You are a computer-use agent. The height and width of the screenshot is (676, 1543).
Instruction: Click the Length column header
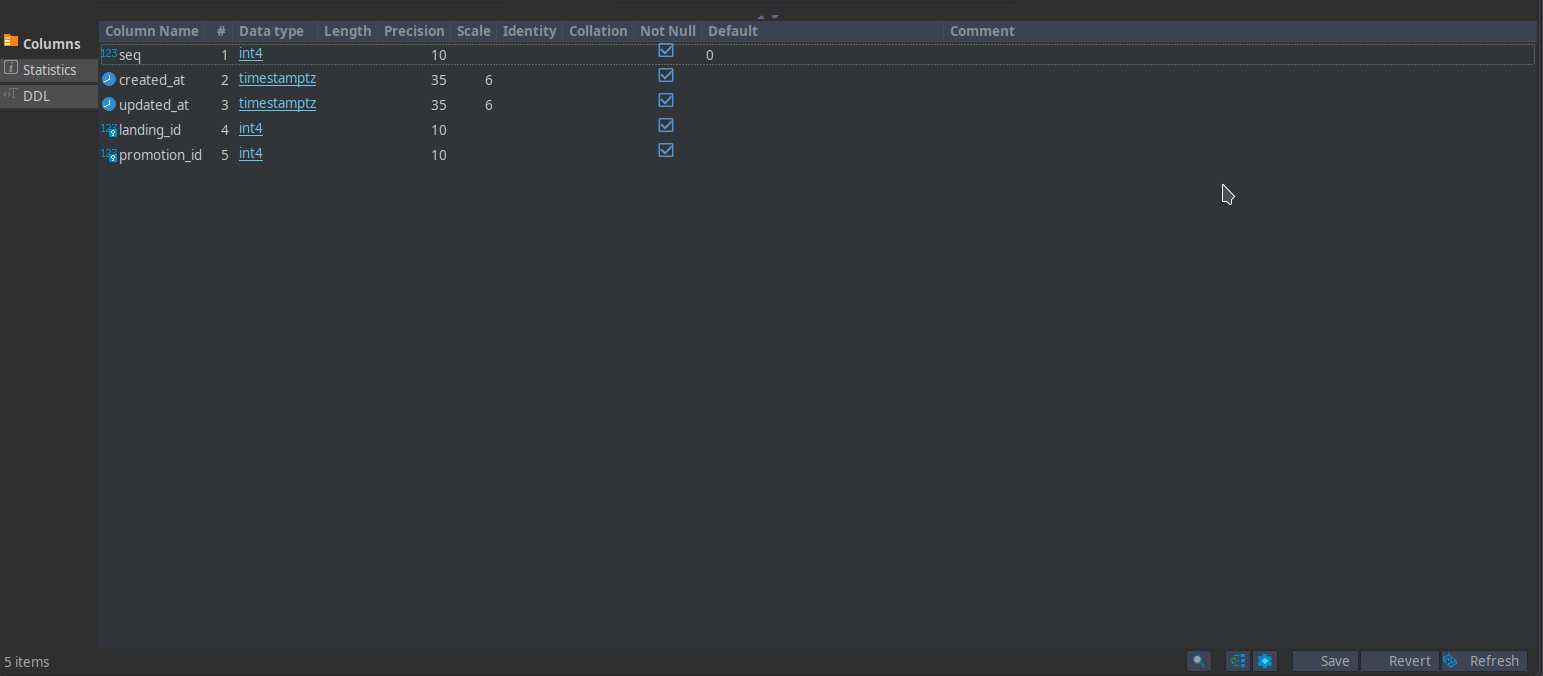coord(348,31)
